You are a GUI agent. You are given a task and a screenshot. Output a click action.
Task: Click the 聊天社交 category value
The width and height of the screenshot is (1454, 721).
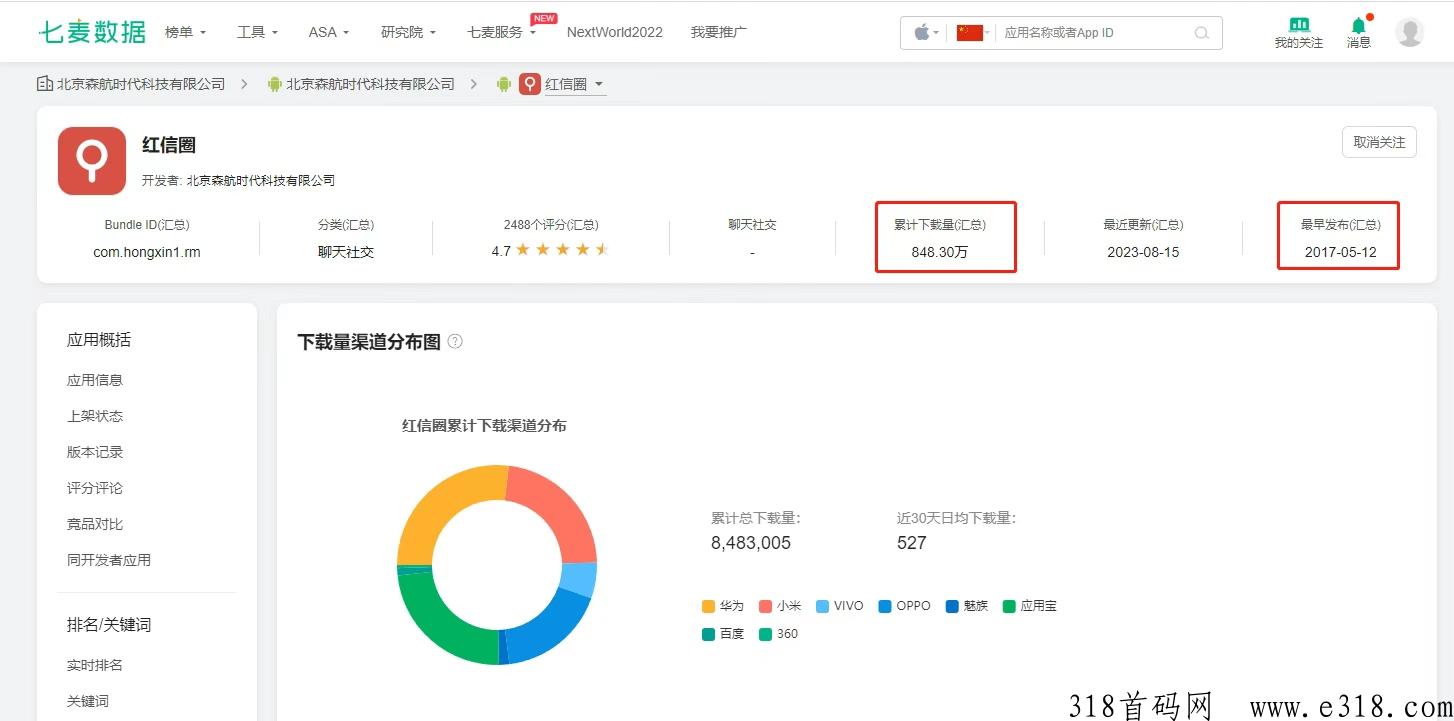[x=346, y=252]
